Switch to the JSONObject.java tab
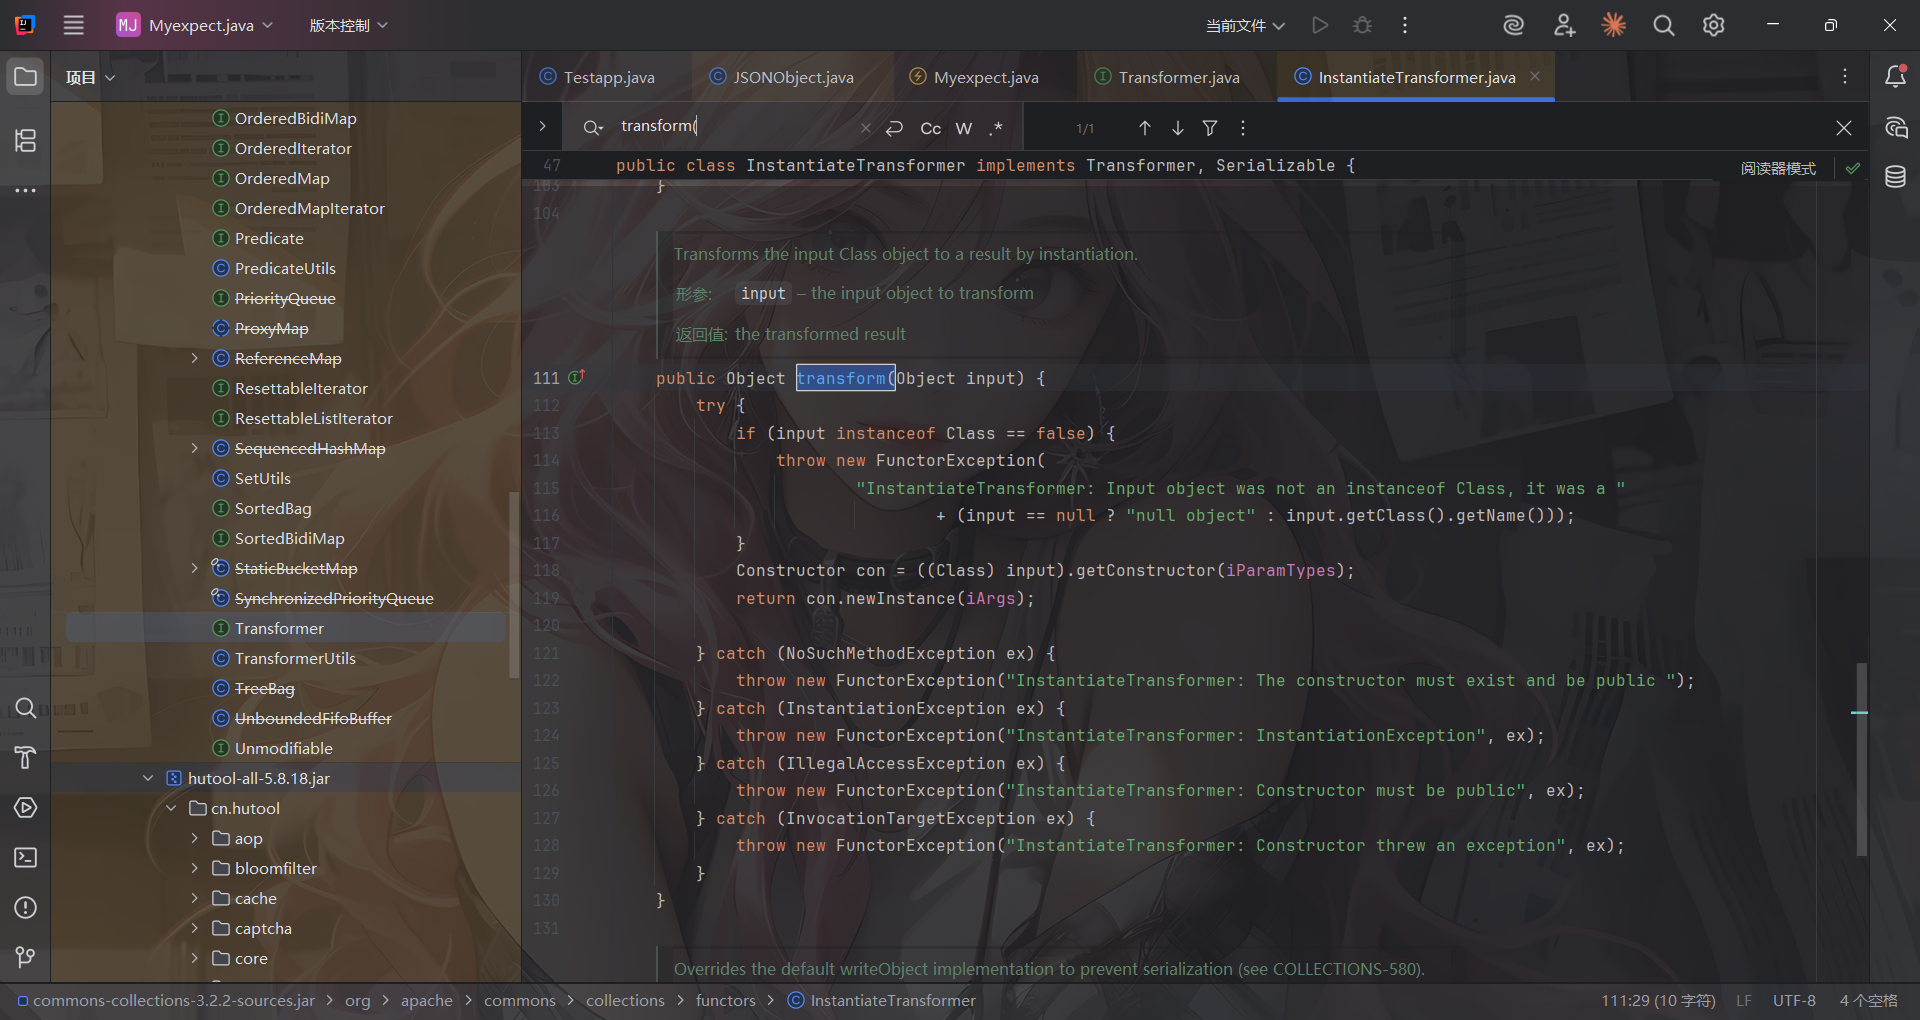The image size is (1920, 1020). point(793,77)
